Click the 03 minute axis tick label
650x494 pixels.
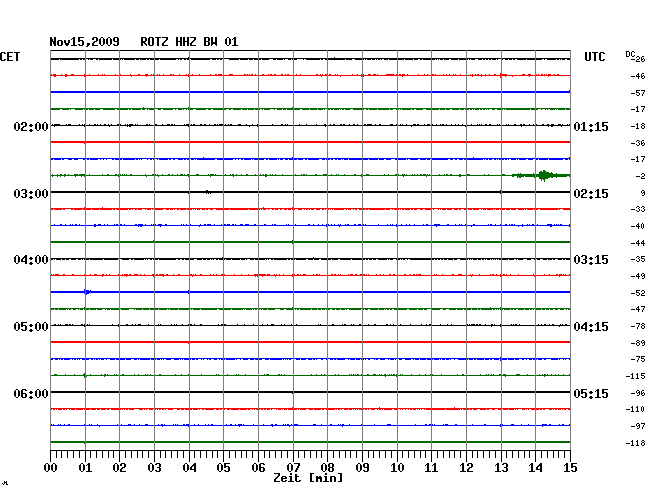[x=154, y=467]
